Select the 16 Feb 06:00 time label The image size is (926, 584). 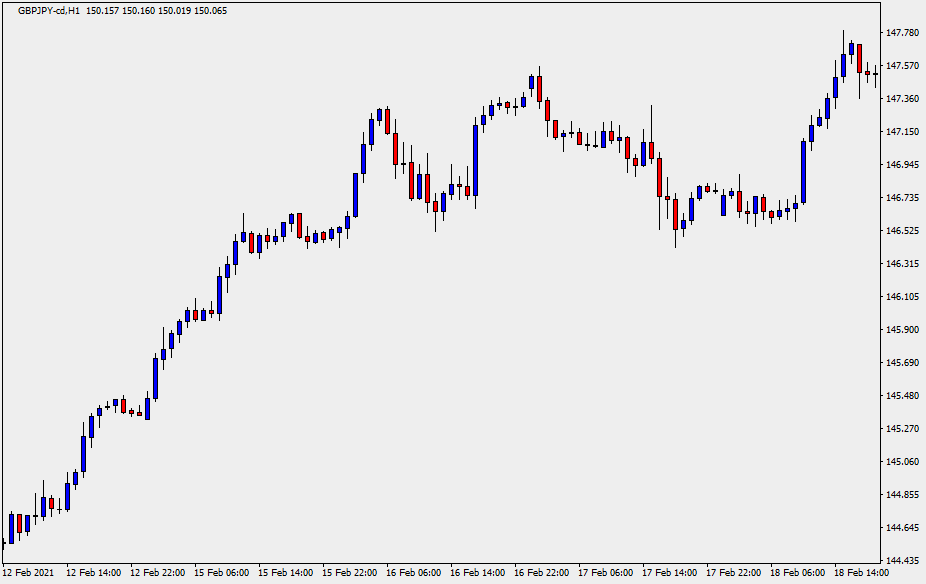(413, 573)
